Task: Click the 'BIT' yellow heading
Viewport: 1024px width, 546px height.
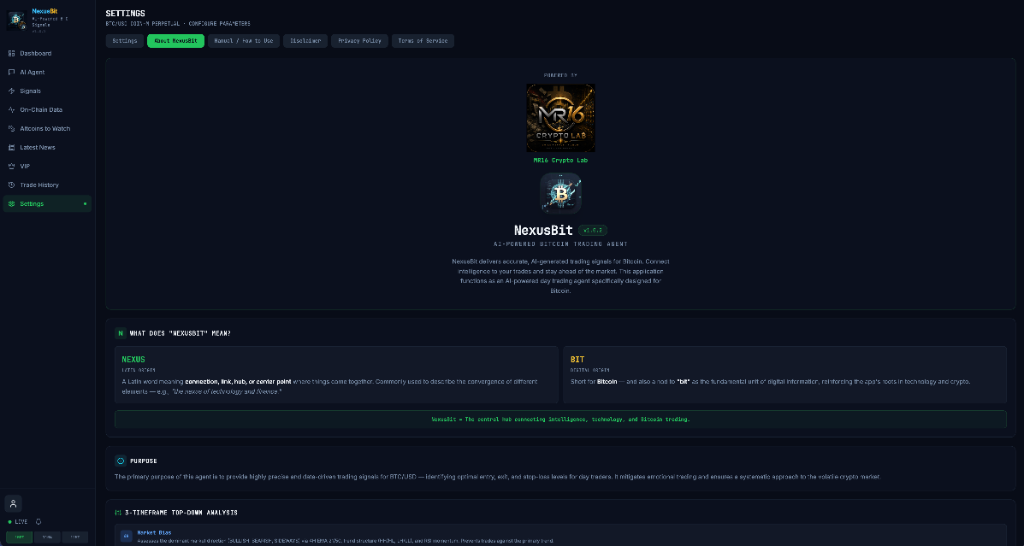Action: [x=577, y=359]
